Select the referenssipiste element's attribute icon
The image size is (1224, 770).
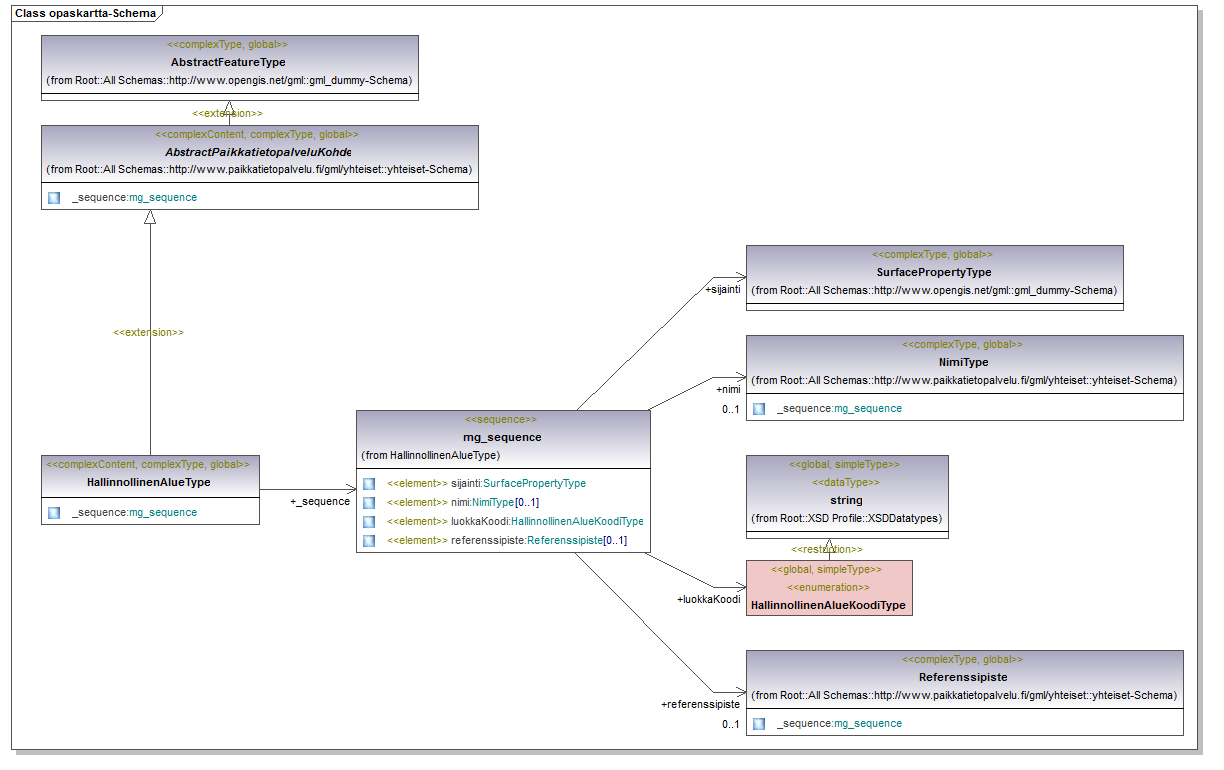pos(369,540)
